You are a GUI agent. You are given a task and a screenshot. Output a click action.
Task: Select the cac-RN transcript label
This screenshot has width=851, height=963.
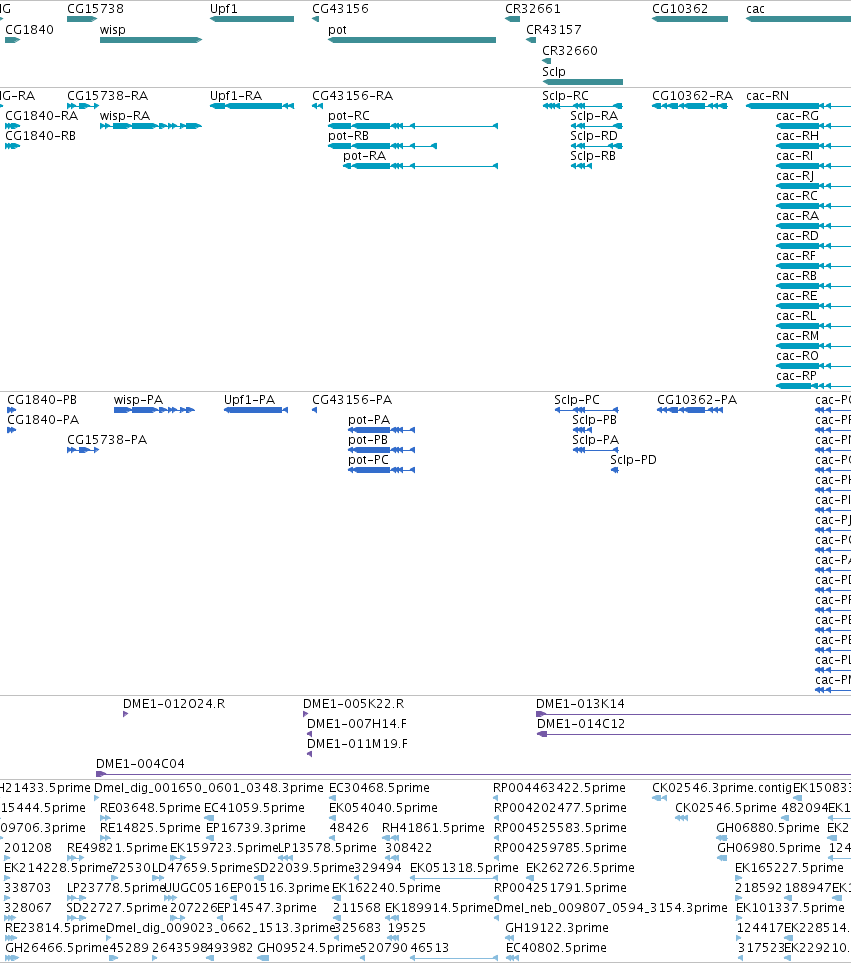pyautogui.click(x=767, y=96)
